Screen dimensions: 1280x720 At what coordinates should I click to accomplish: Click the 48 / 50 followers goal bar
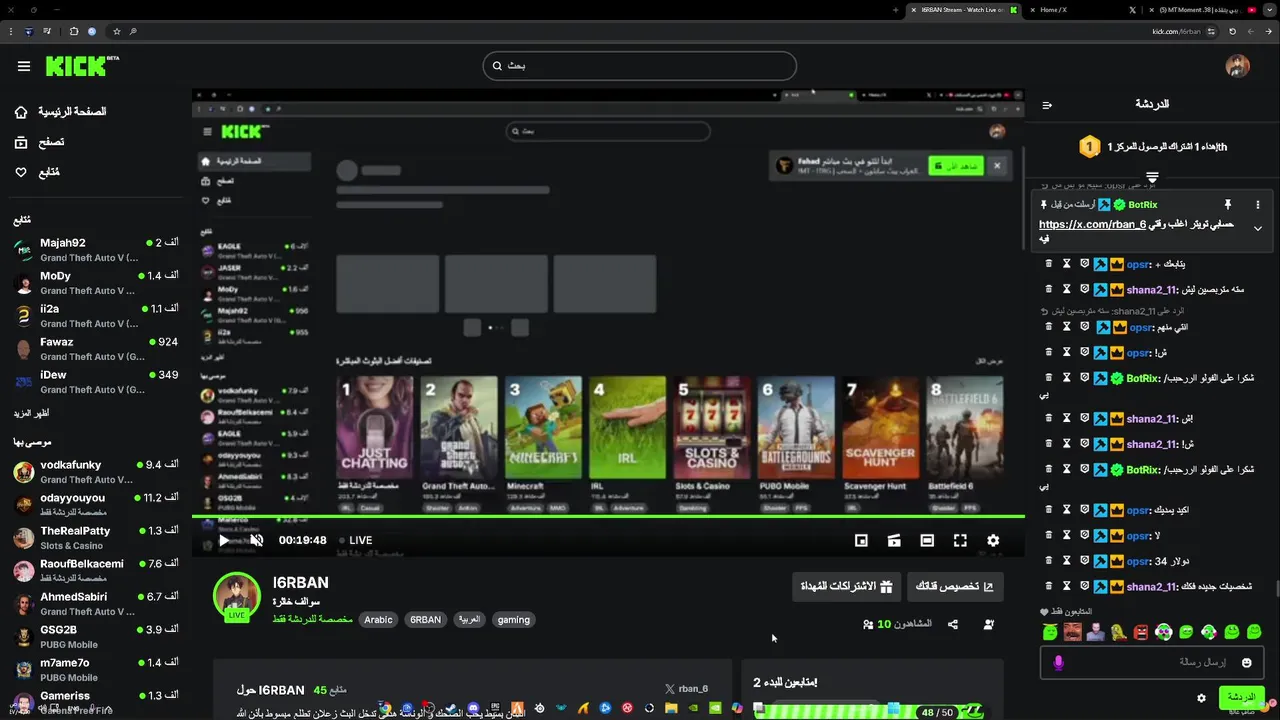tap(868, 712)
